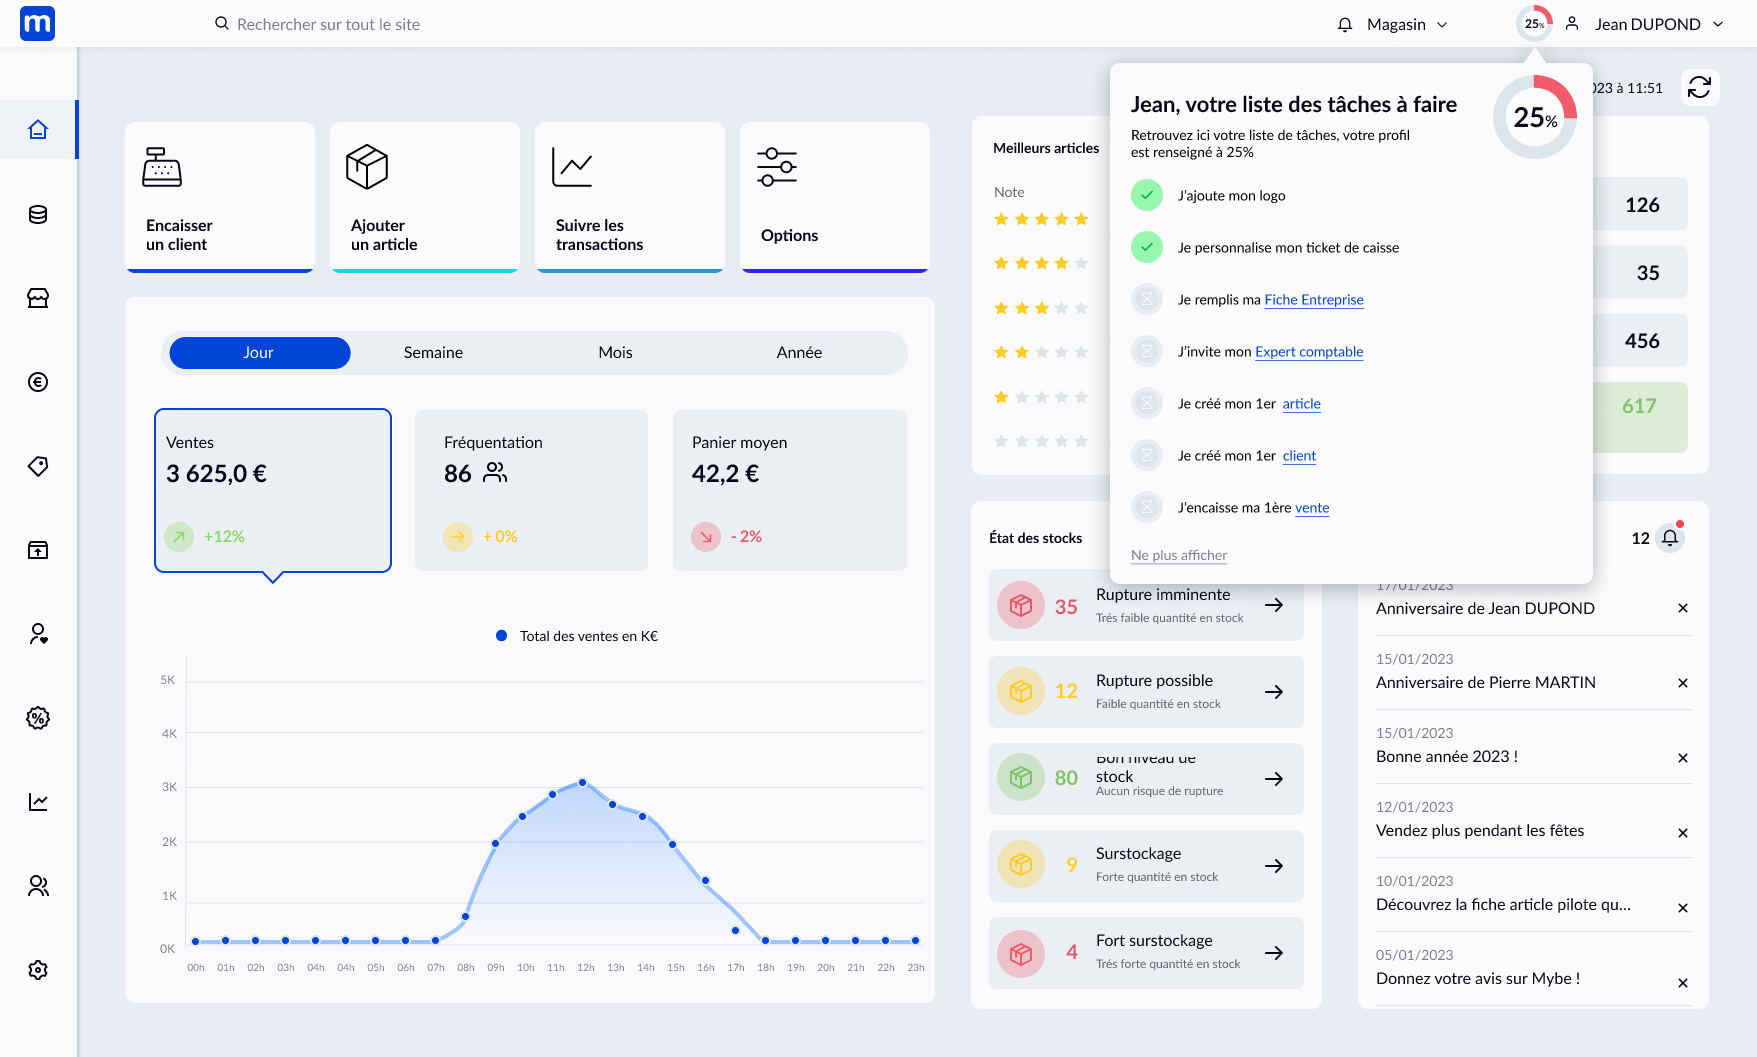
Task: Click the percent discount badge sidebar icon
Action: coord(38,718)
